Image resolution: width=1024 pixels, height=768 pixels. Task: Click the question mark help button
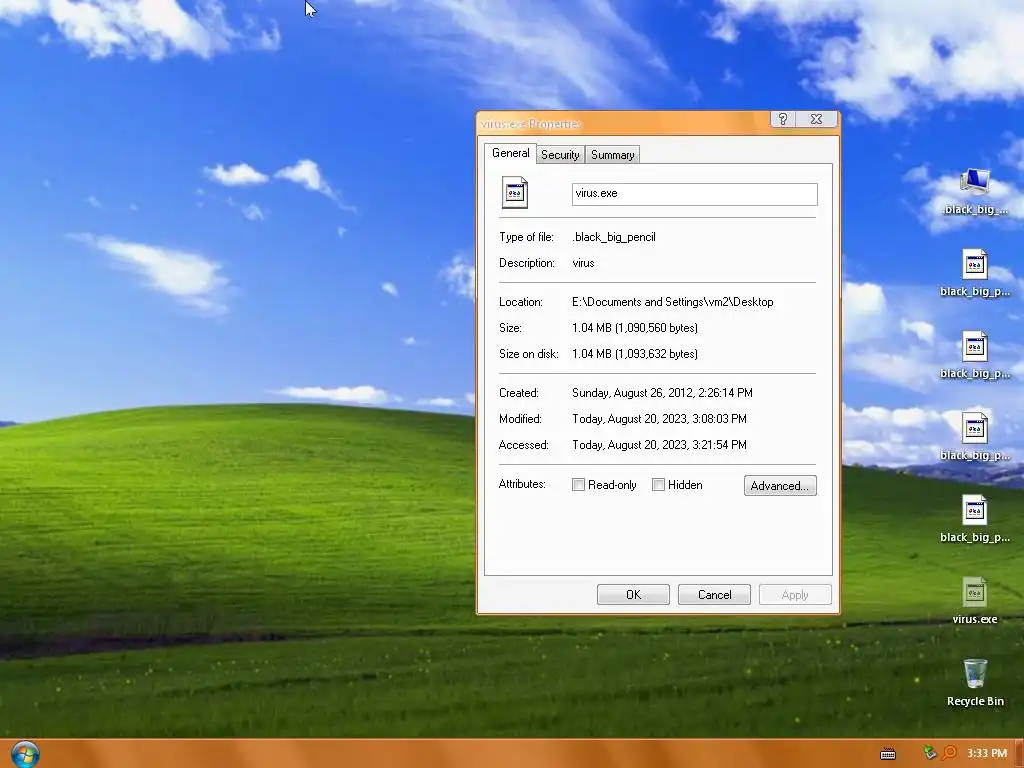783,119
